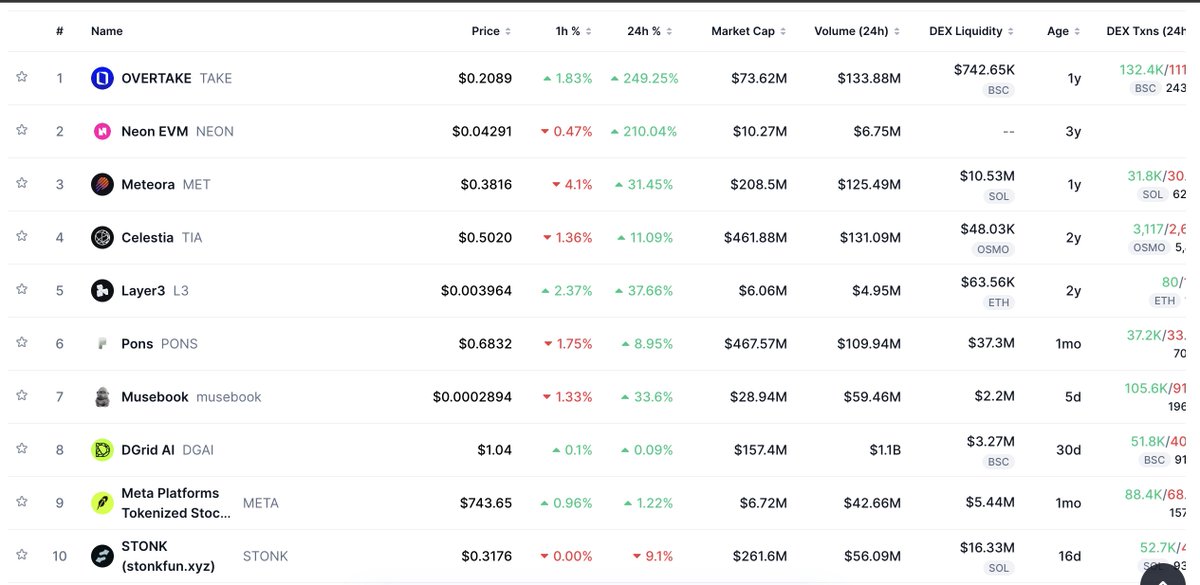Open the Neon EVM token page
This screenshot has width=1200, height=585.
pos(155,131)
